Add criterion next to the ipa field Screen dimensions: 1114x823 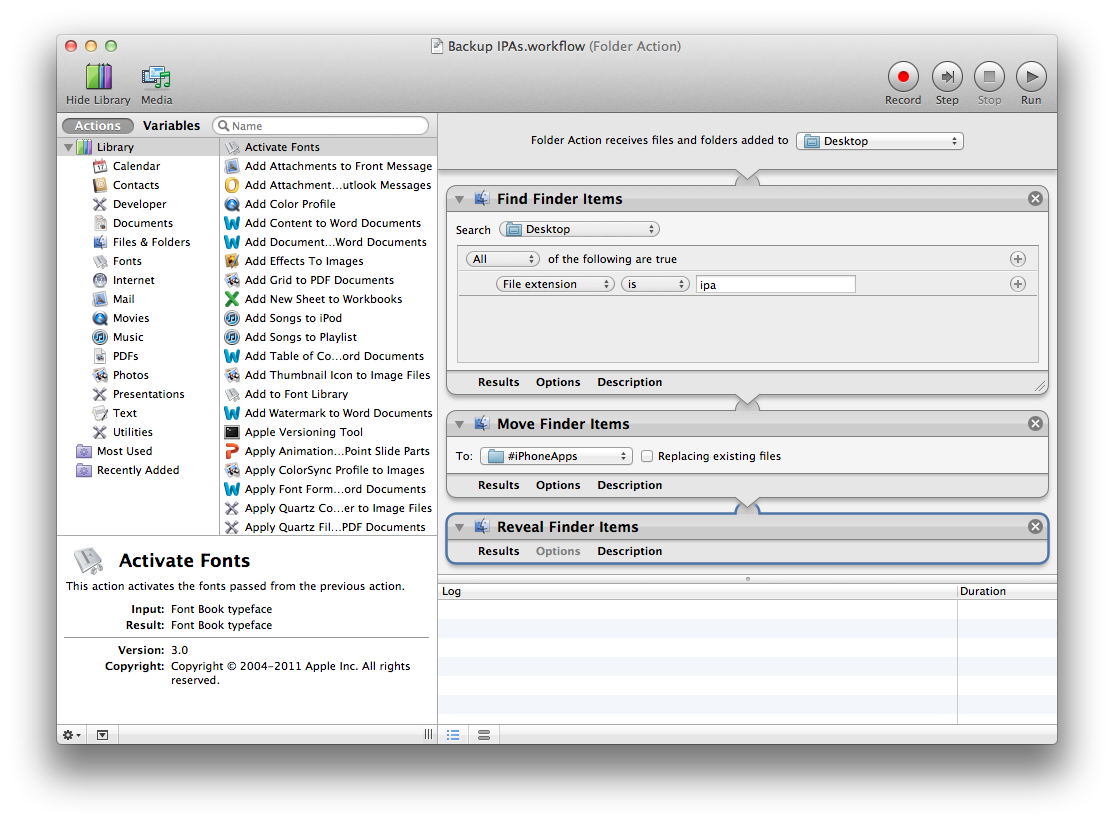1017,284
